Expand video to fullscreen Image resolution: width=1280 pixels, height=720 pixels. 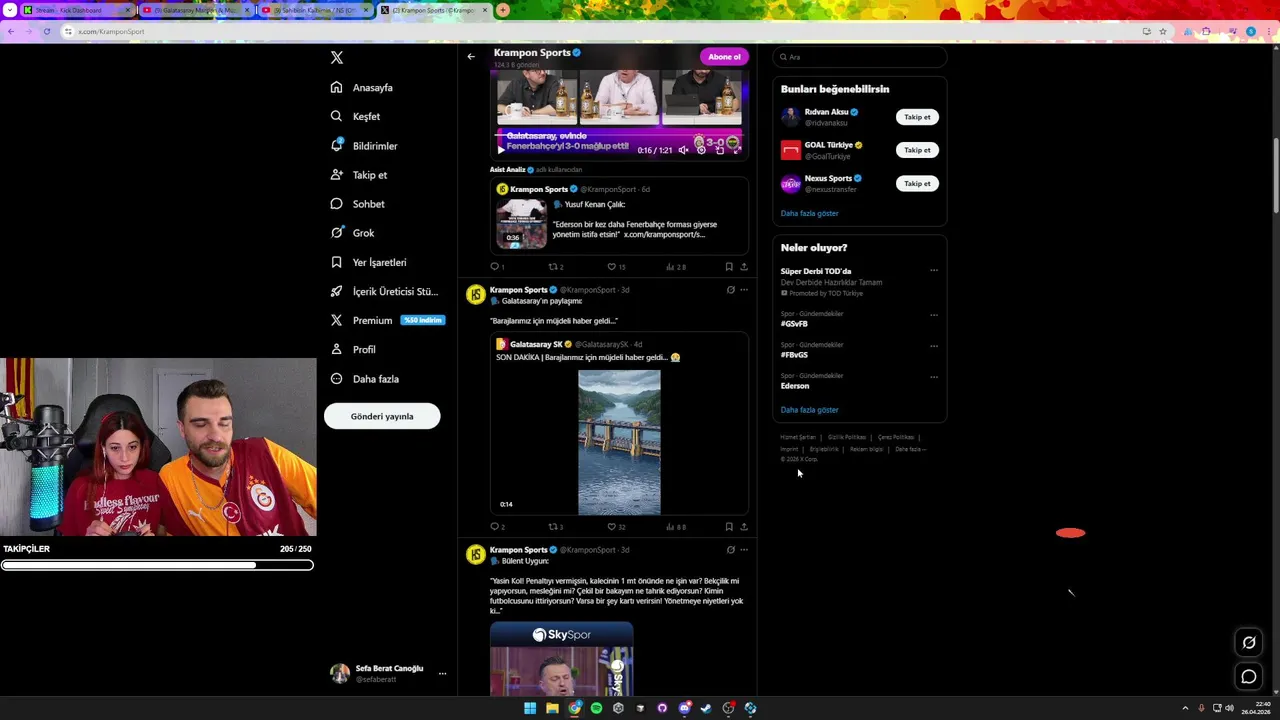click(736, 150)
